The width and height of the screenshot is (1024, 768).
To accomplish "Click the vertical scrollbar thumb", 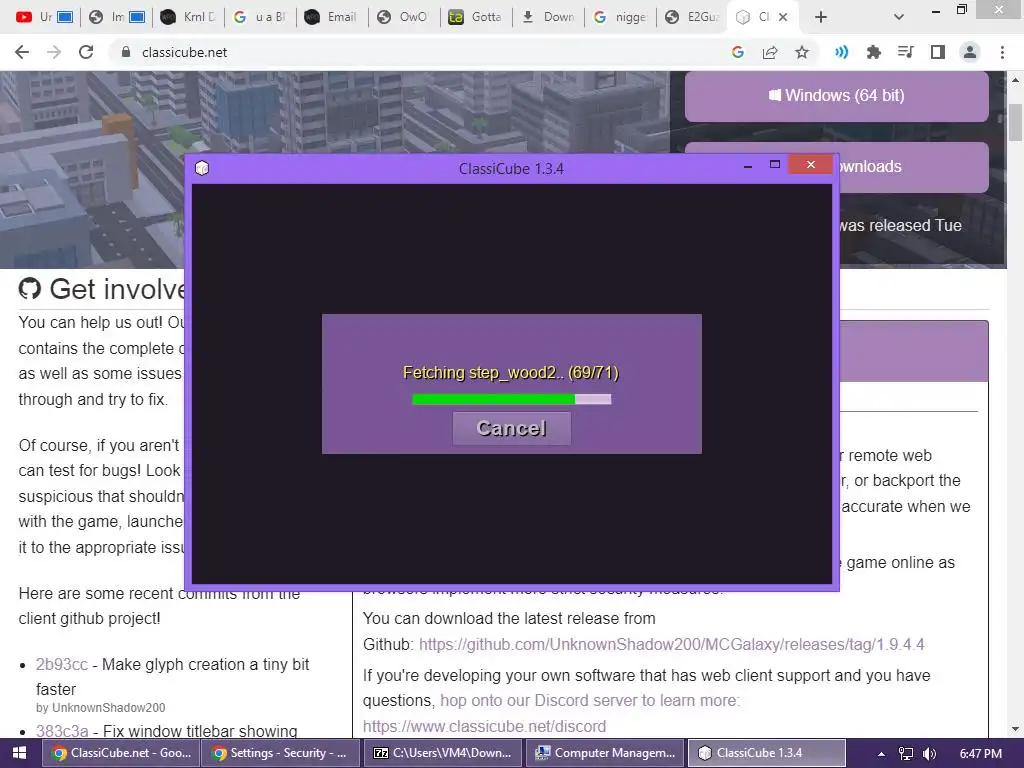I will (x=1016, y=123).
